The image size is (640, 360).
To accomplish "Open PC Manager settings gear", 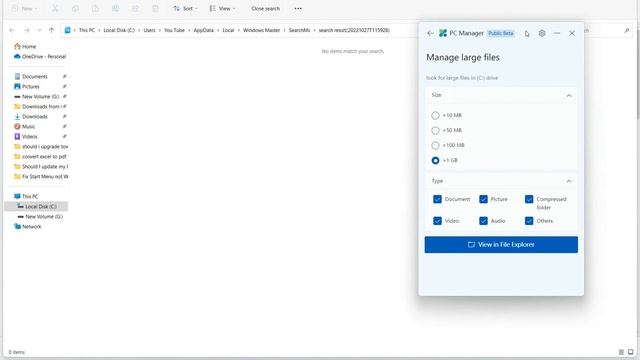I will 542,33.
